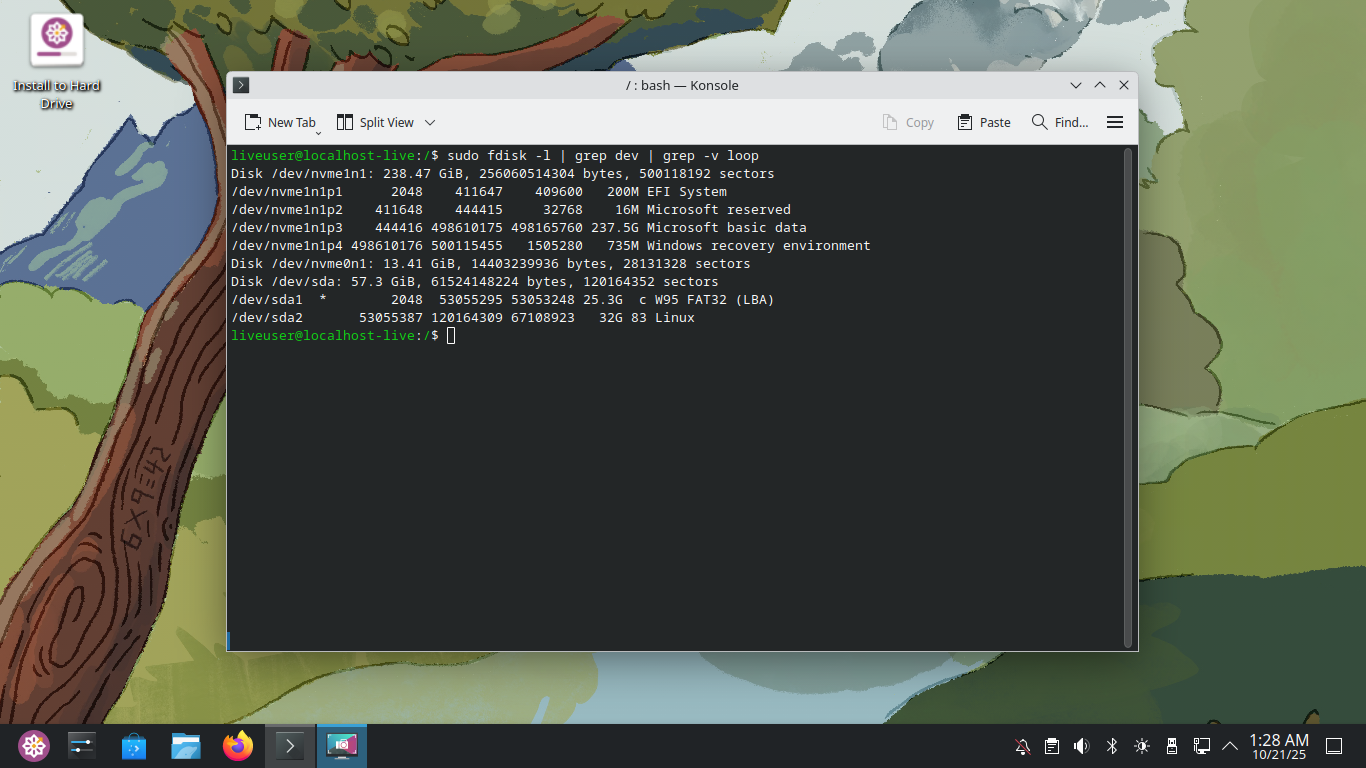Click the Split View button
Image resolution: width=1366 pixels, height=768 pixels.
point(374,122)
